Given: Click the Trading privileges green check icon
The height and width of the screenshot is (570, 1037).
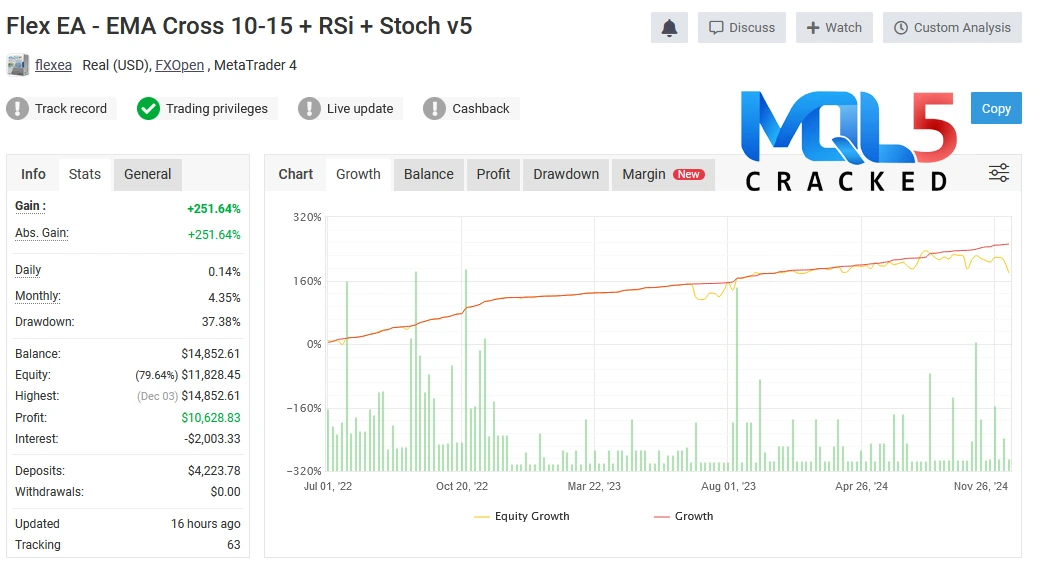Looking at the screenshot, I should 148,108.
